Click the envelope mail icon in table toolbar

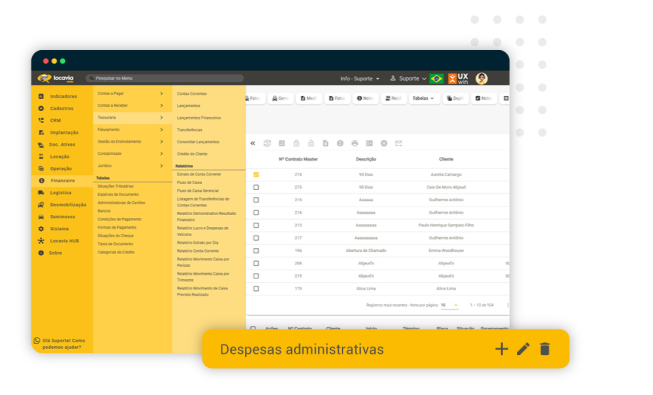tap(399, 143)
